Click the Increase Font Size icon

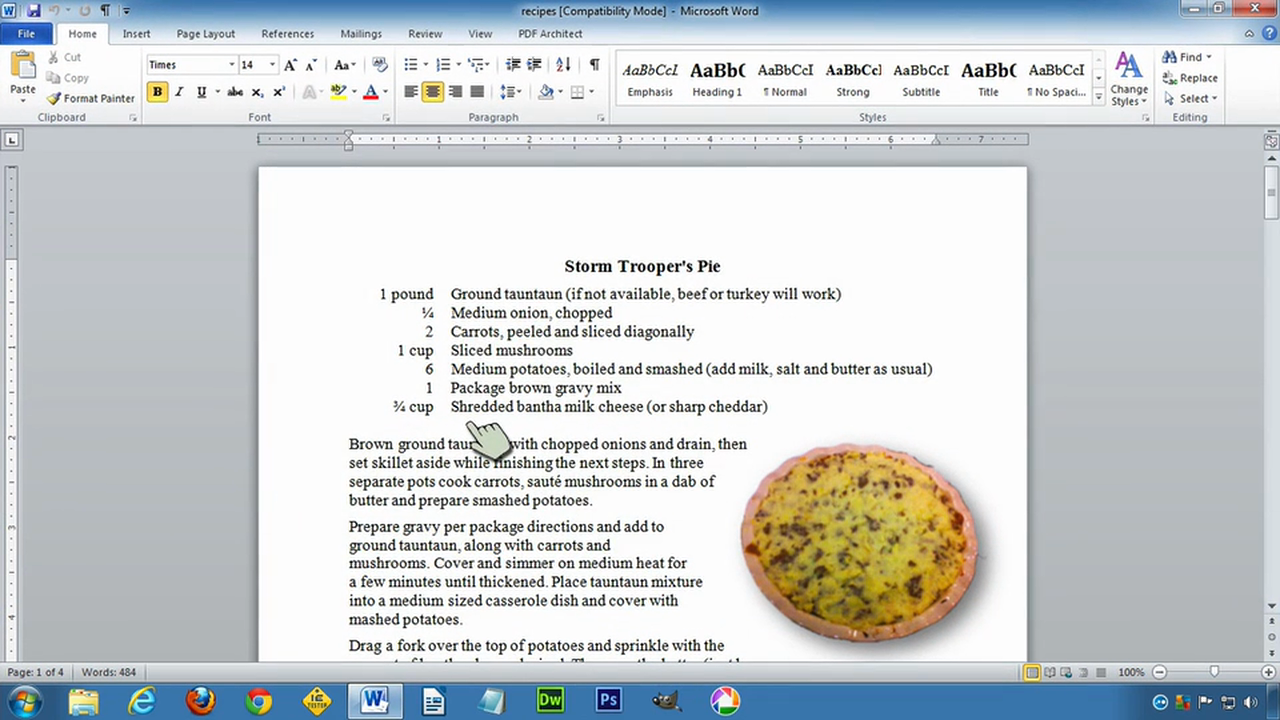pos(289,63)
